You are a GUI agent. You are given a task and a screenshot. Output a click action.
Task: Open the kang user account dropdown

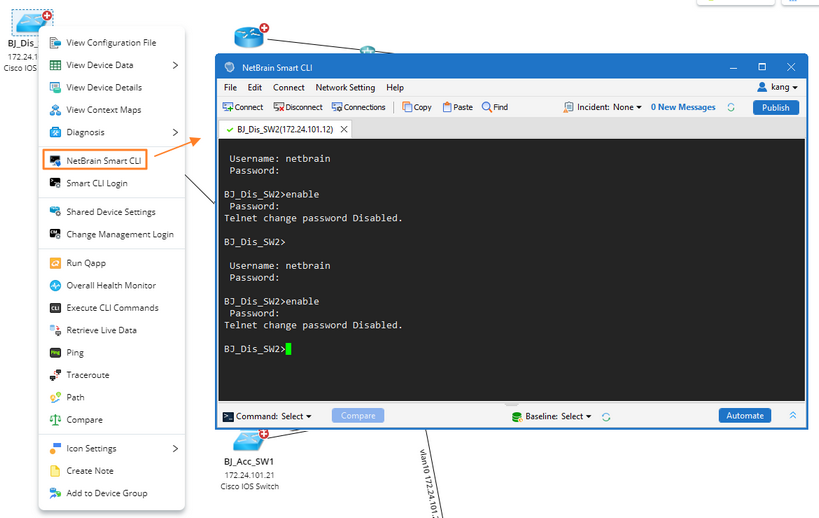(777, 87)
